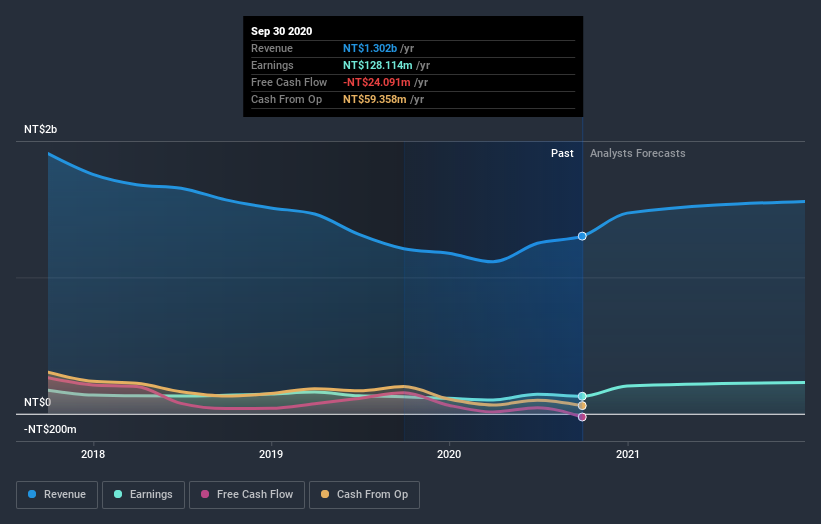Image resolution: width=821 pixels, height=524 pixels.
Task: Click the NT$1.302b revenue value
Action: click(370, 48)
